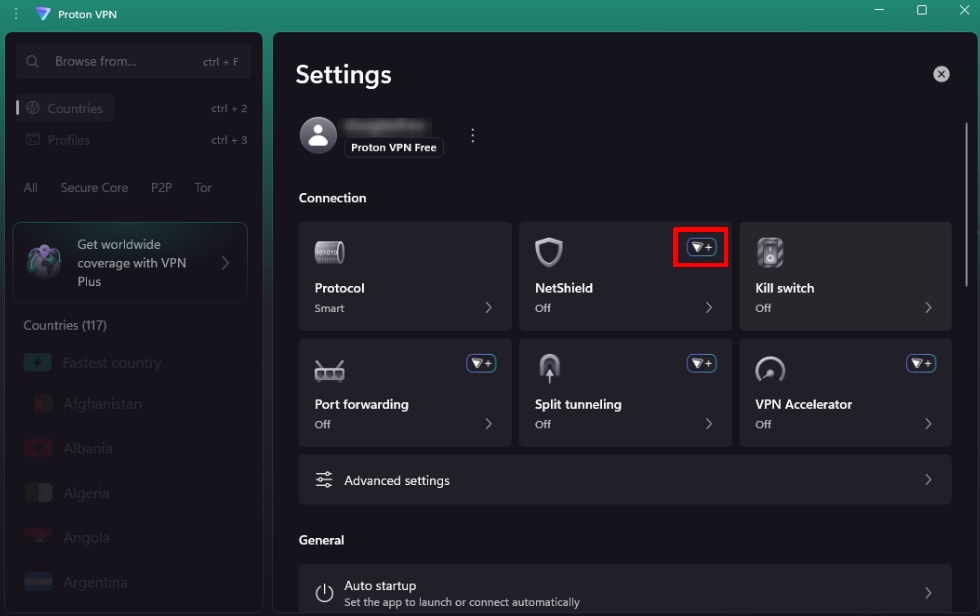
Task: Expand the Protocol setting chevron
Action: 488,307
